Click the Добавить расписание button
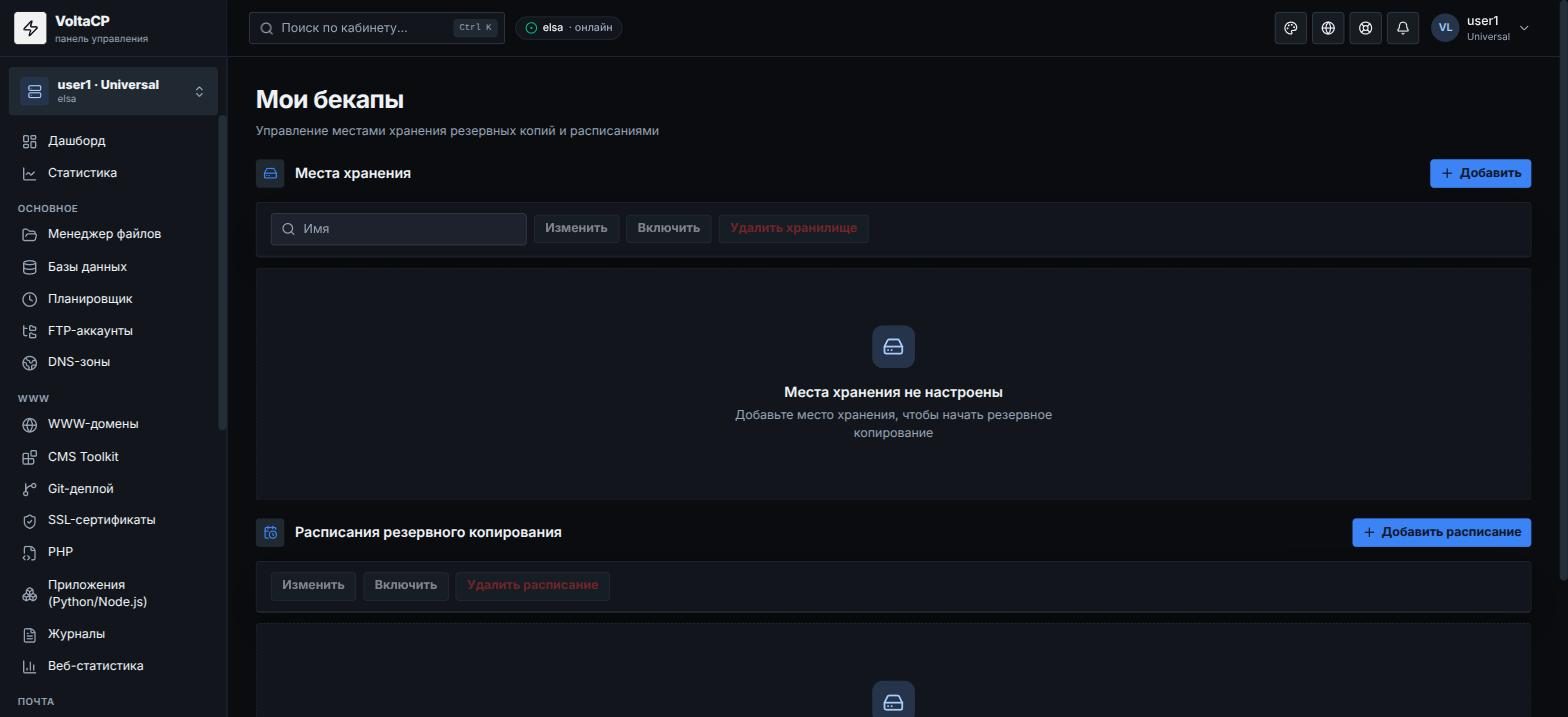 [1441, 532]
